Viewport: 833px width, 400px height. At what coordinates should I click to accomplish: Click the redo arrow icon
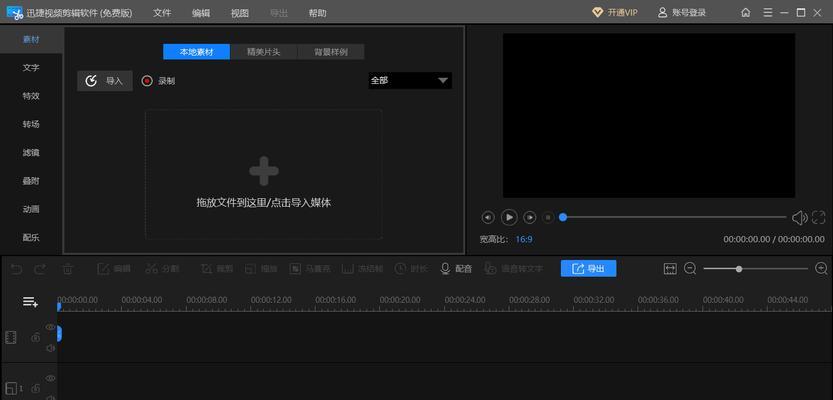(40, 269)
